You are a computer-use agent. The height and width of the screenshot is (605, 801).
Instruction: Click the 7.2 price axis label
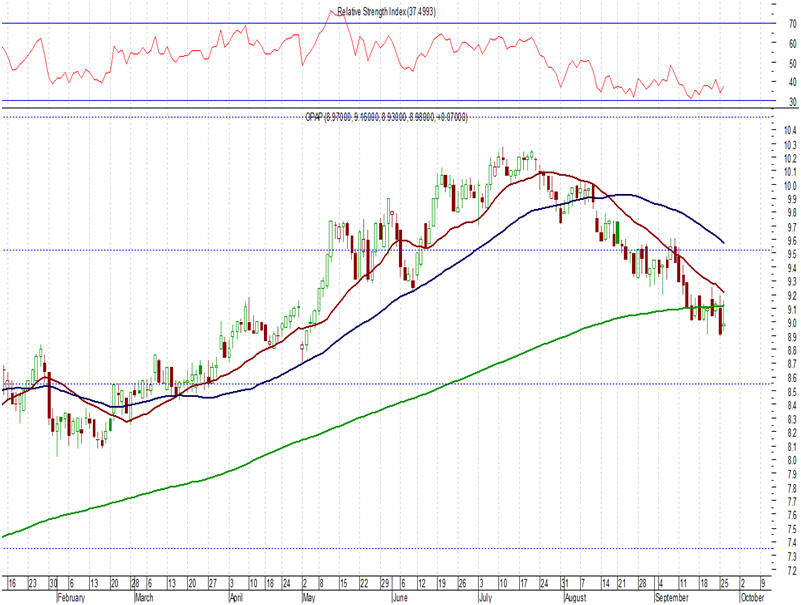click(x=792, y=570)
